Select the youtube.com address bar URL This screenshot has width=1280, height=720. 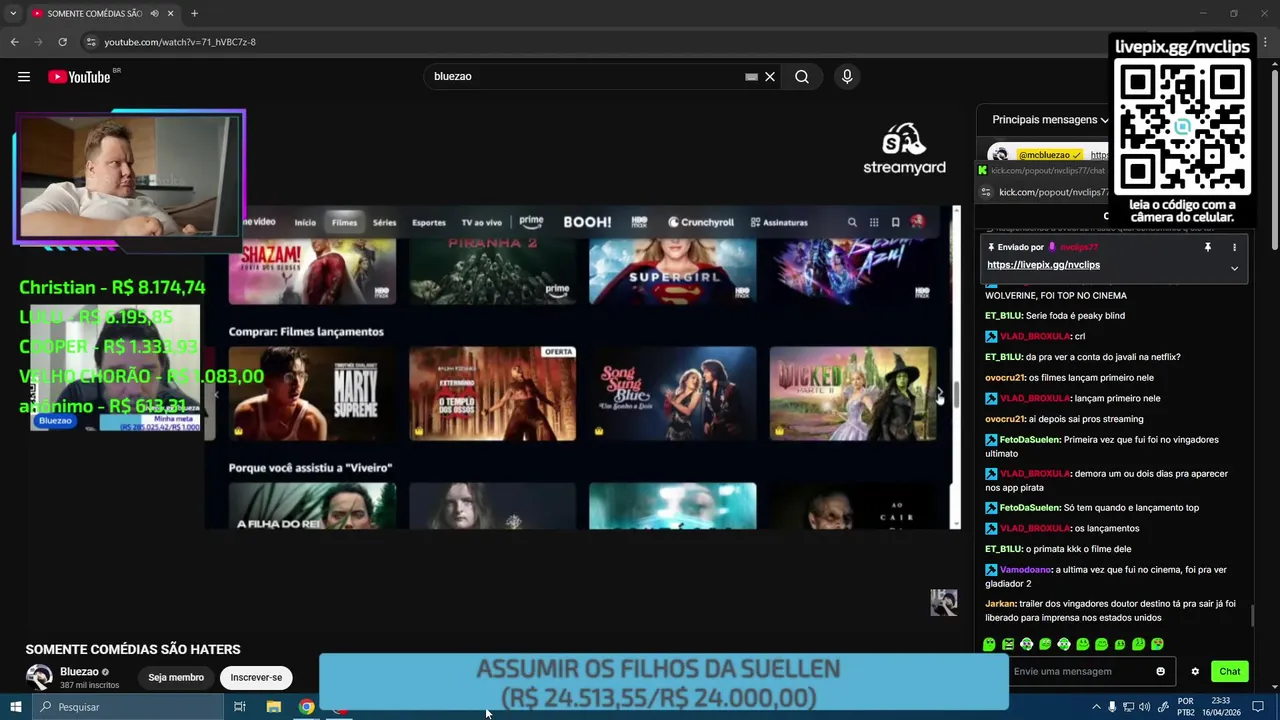pyautogui.click(x=180, y=42)
